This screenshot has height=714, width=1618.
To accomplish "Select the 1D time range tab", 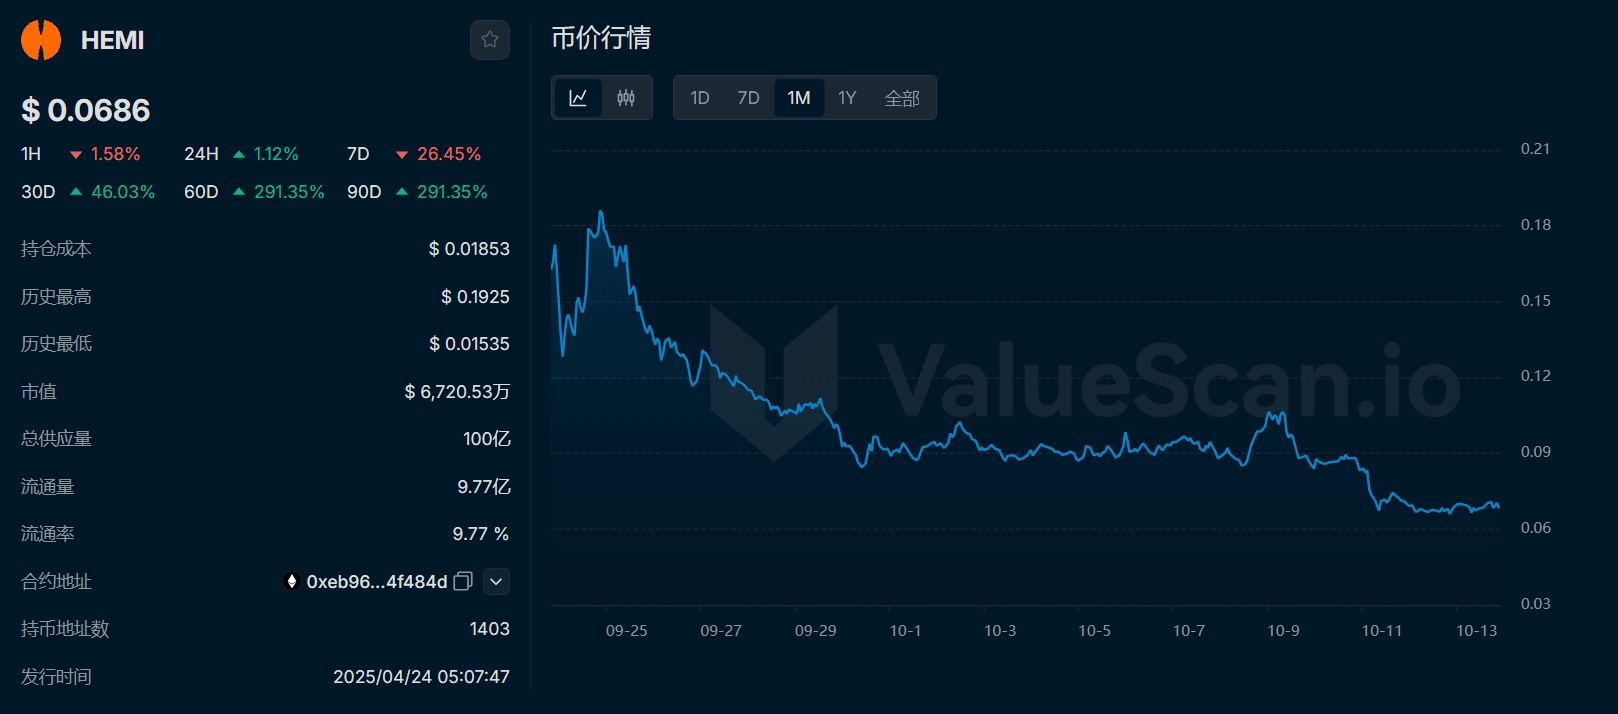I will (x=700, y=98).
